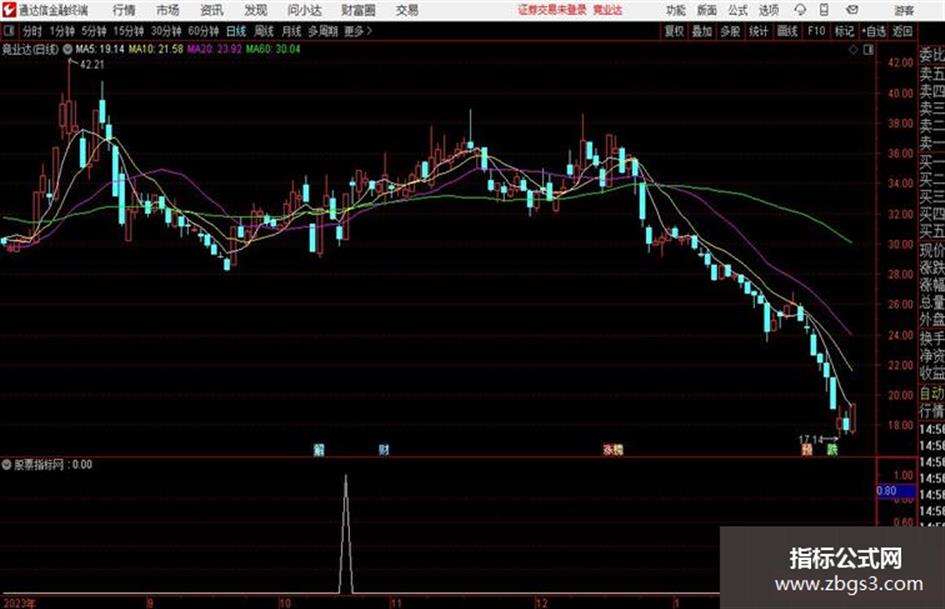
Task: Click the MA20: 23.92 indicator label
Action: (215, 49)
